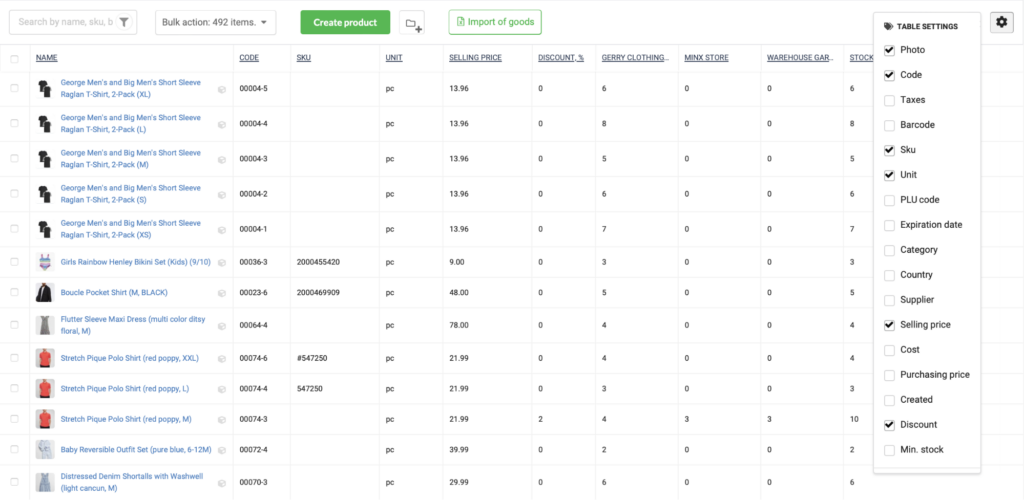Viewport: 1024px width, 500px height.
Task: Uncheck the Code column checkbox
Action: 889,75
